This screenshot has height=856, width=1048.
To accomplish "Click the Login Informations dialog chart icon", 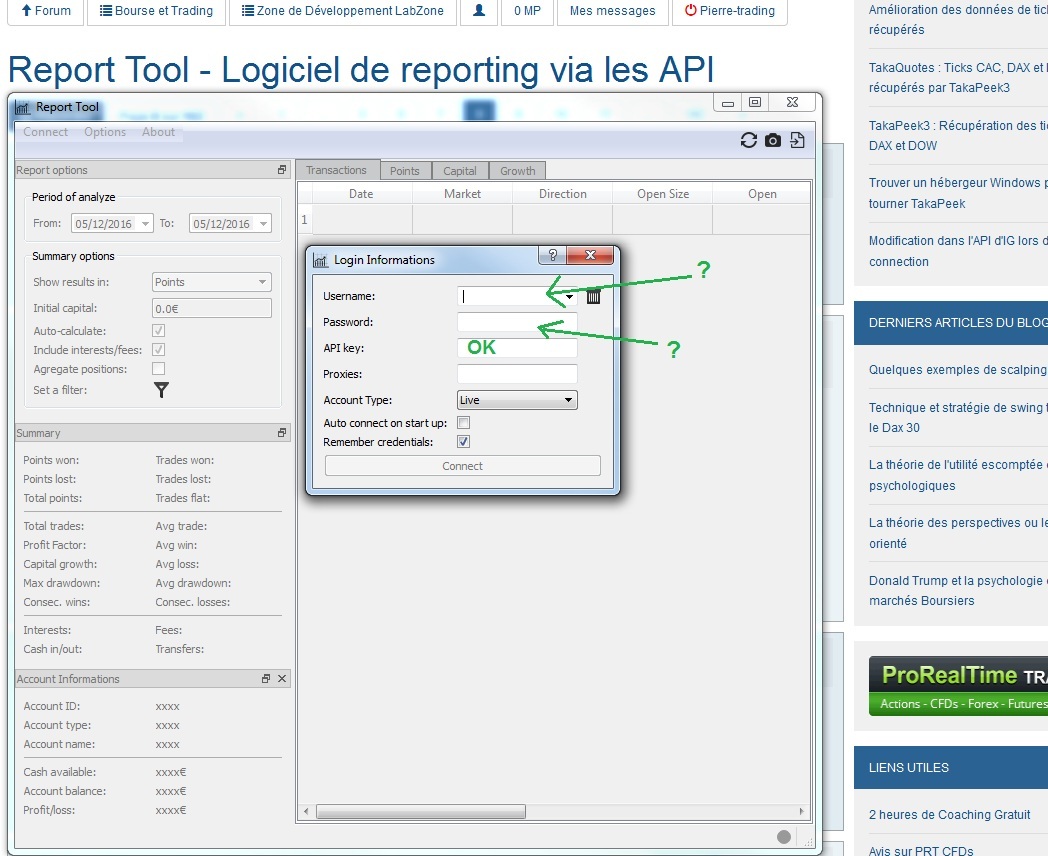I will tap(320, 261).
